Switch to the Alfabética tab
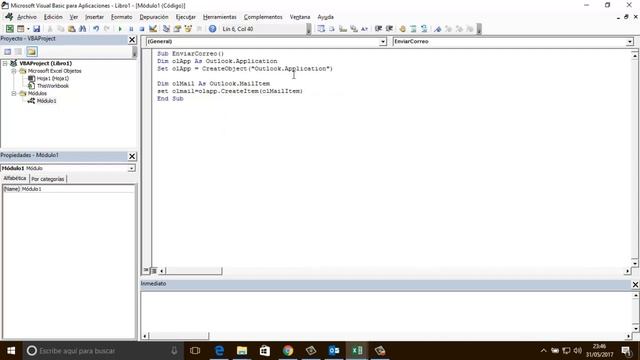640x360 pixels. (15, 178)
